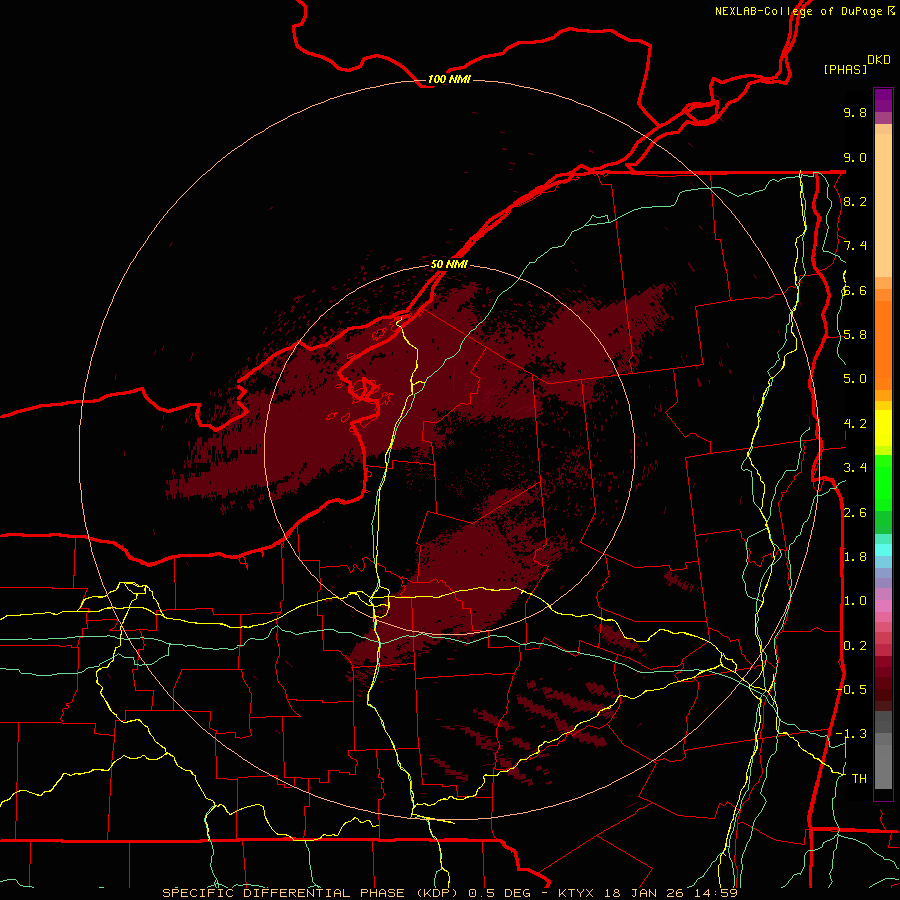Pick the orange color bar segment
The height and width of the screenshot is (900, 900).
click(x=883, y=344)
